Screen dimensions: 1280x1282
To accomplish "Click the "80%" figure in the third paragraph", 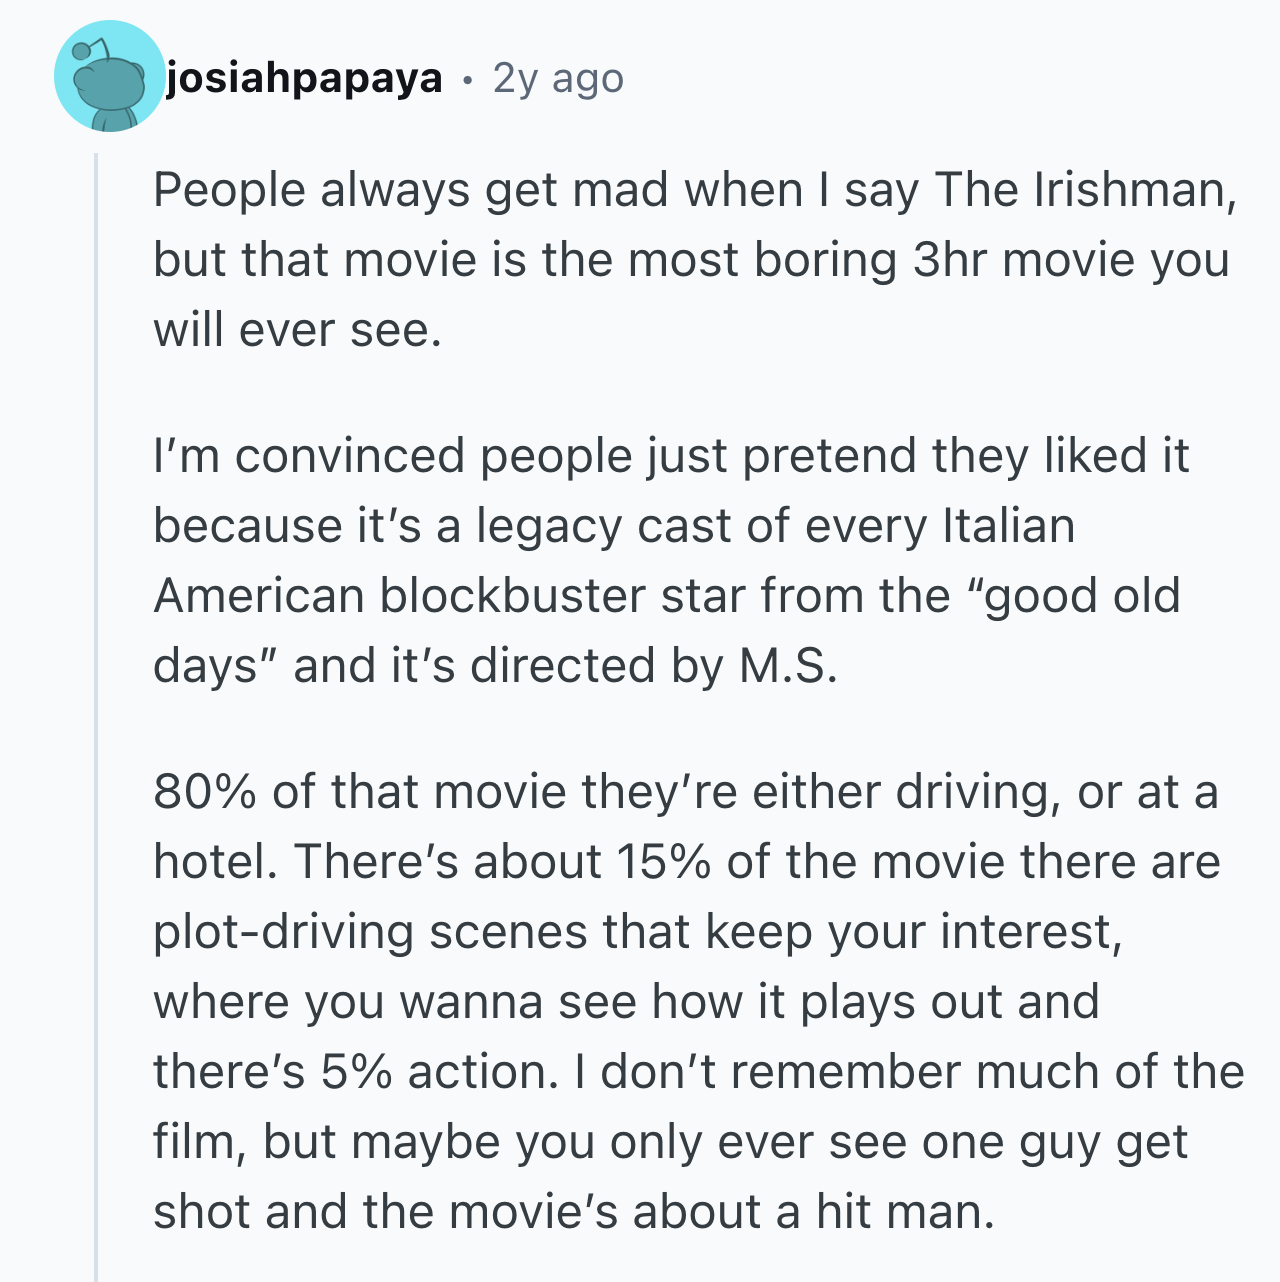I will 205,791.
